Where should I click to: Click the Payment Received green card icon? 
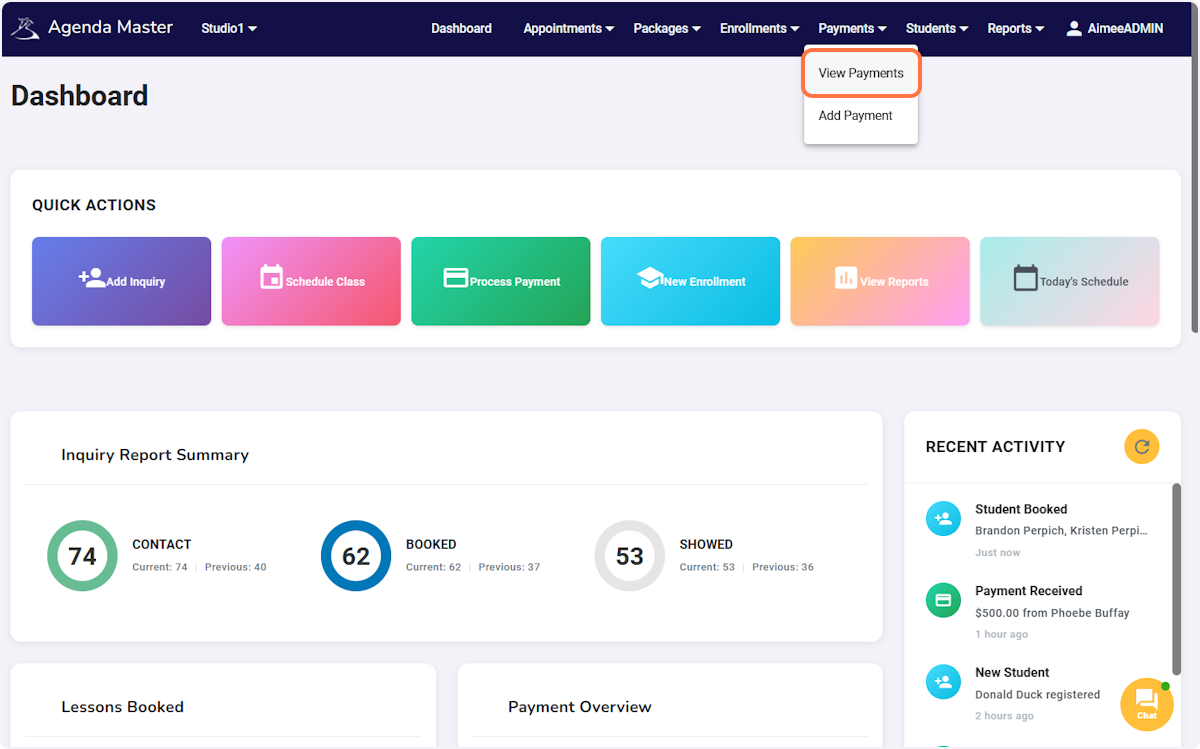pos(943,600)
